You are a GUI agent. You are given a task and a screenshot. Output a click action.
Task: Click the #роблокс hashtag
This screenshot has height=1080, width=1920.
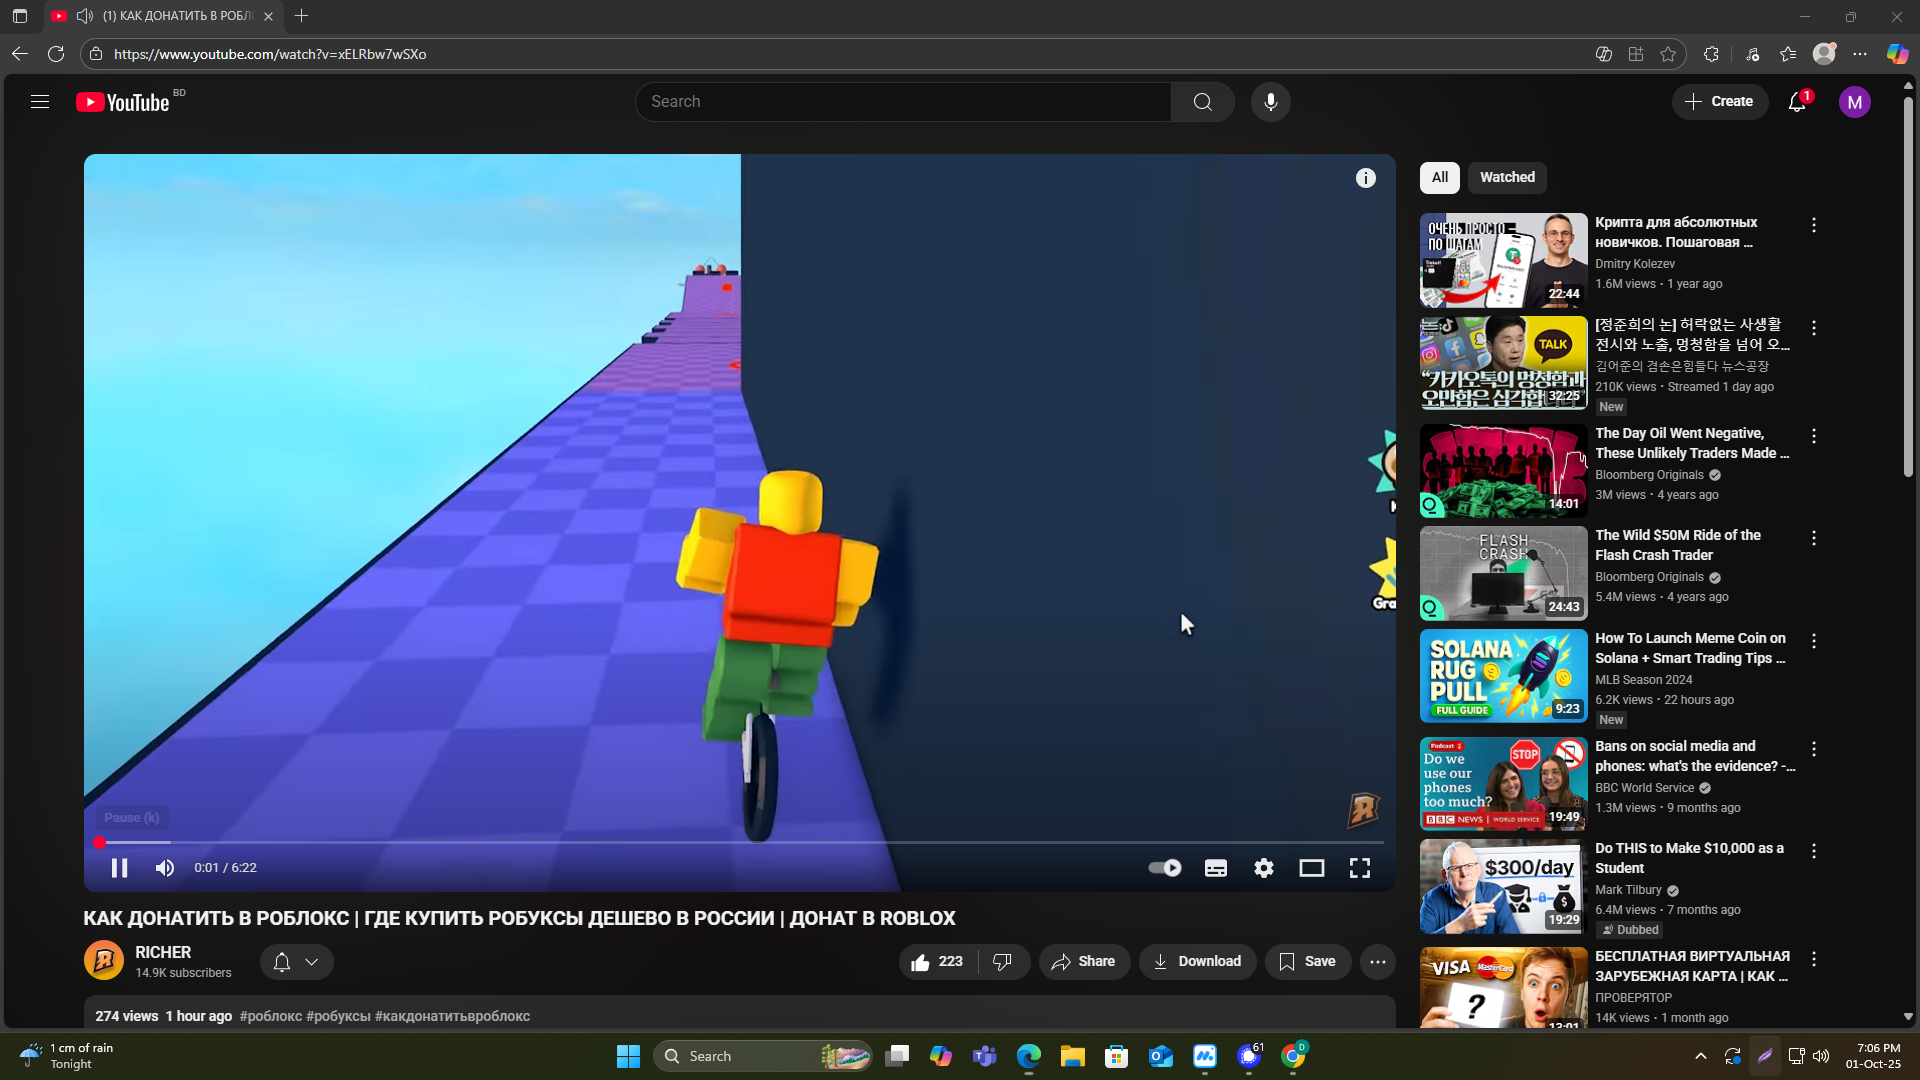[x=271, y=1017]
